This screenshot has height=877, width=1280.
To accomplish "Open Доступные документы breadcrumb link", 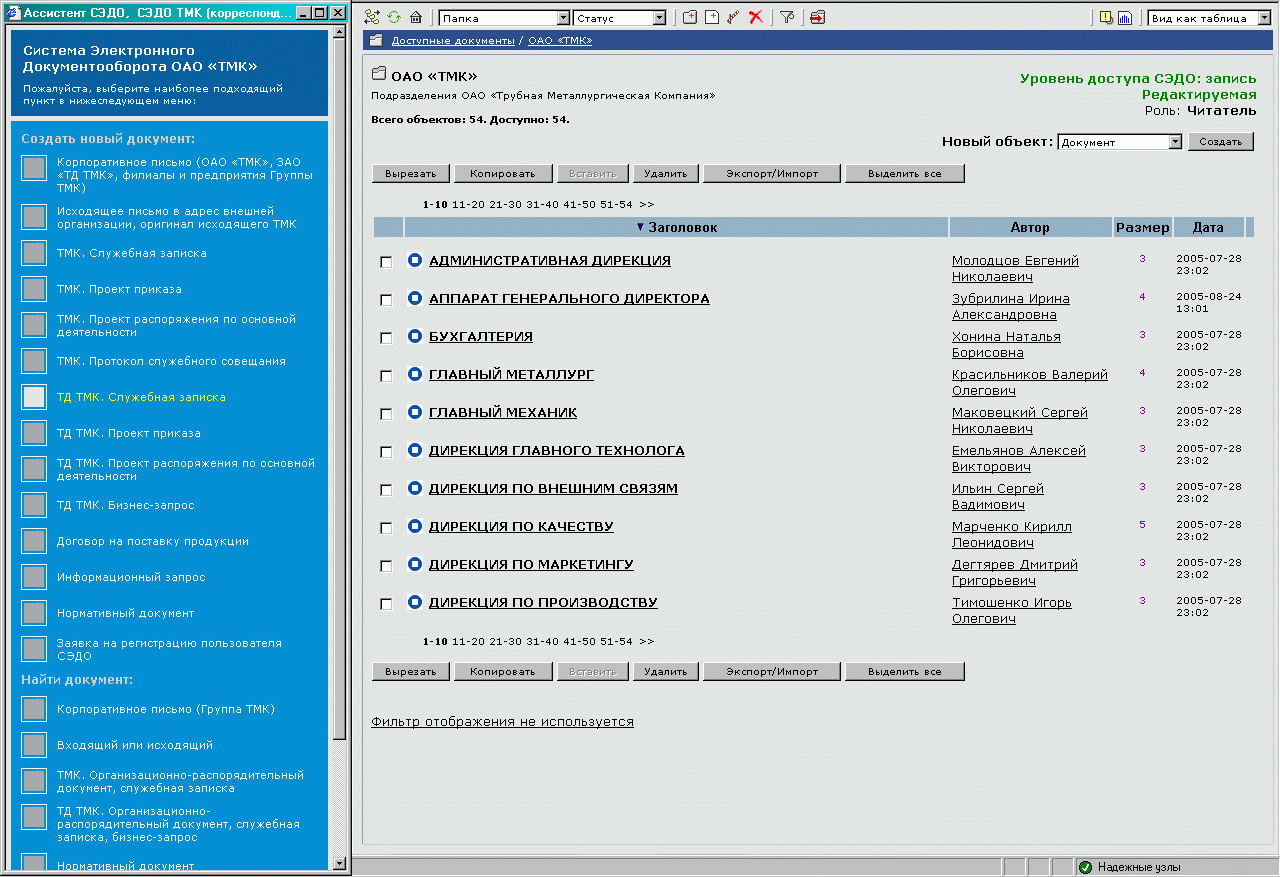I will point(453,41).
